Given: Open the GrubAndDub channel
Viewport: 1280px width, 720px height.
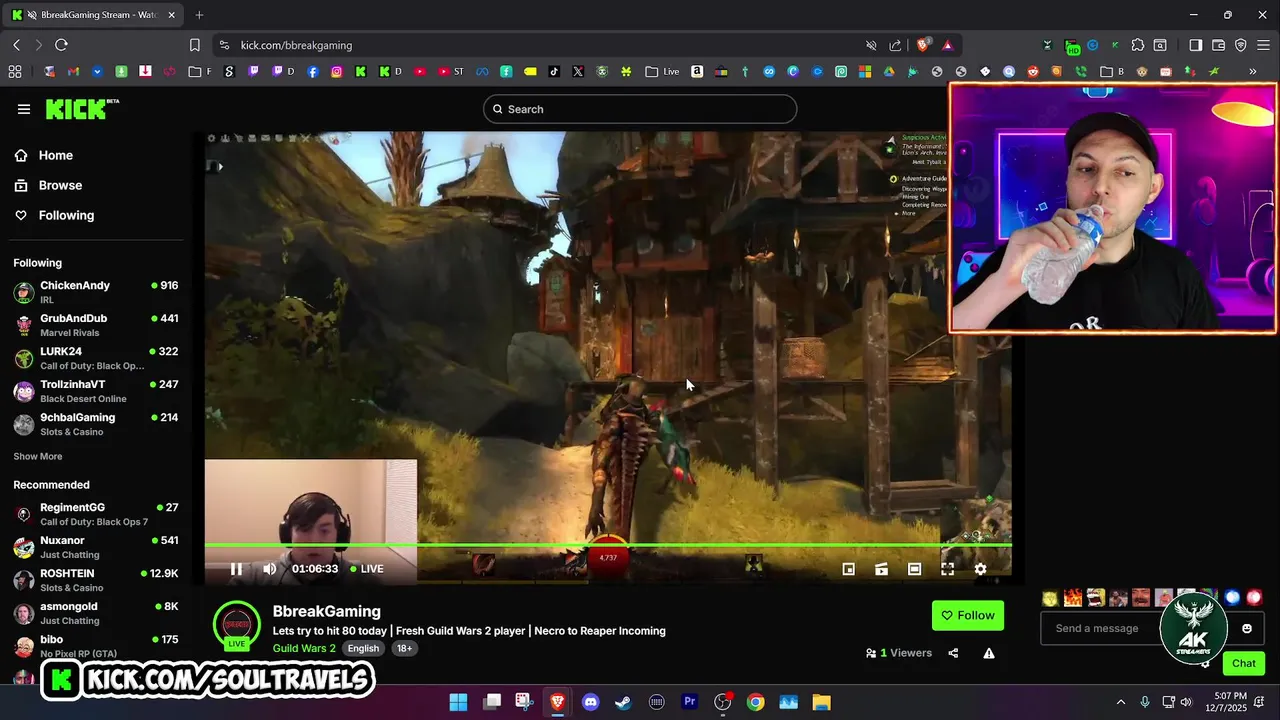Looking at the screenshot, I should tap(96, 324).
